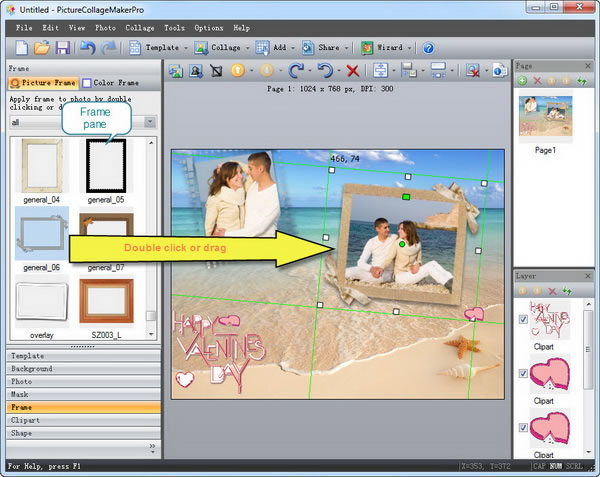The width and height of the screenshot is (600, 477).
Task: Toggle the middle pink hearts Clipart layer checkbox
Action: 523,373
